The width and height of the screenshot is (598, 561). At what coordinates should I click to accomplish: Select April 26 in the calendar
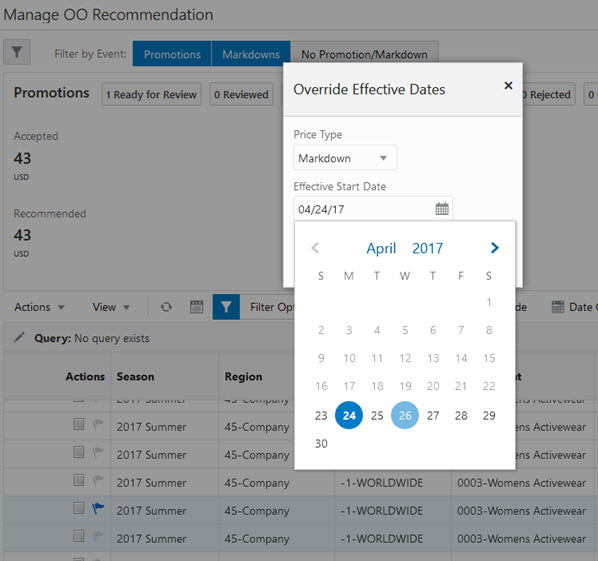coord(405,415)
